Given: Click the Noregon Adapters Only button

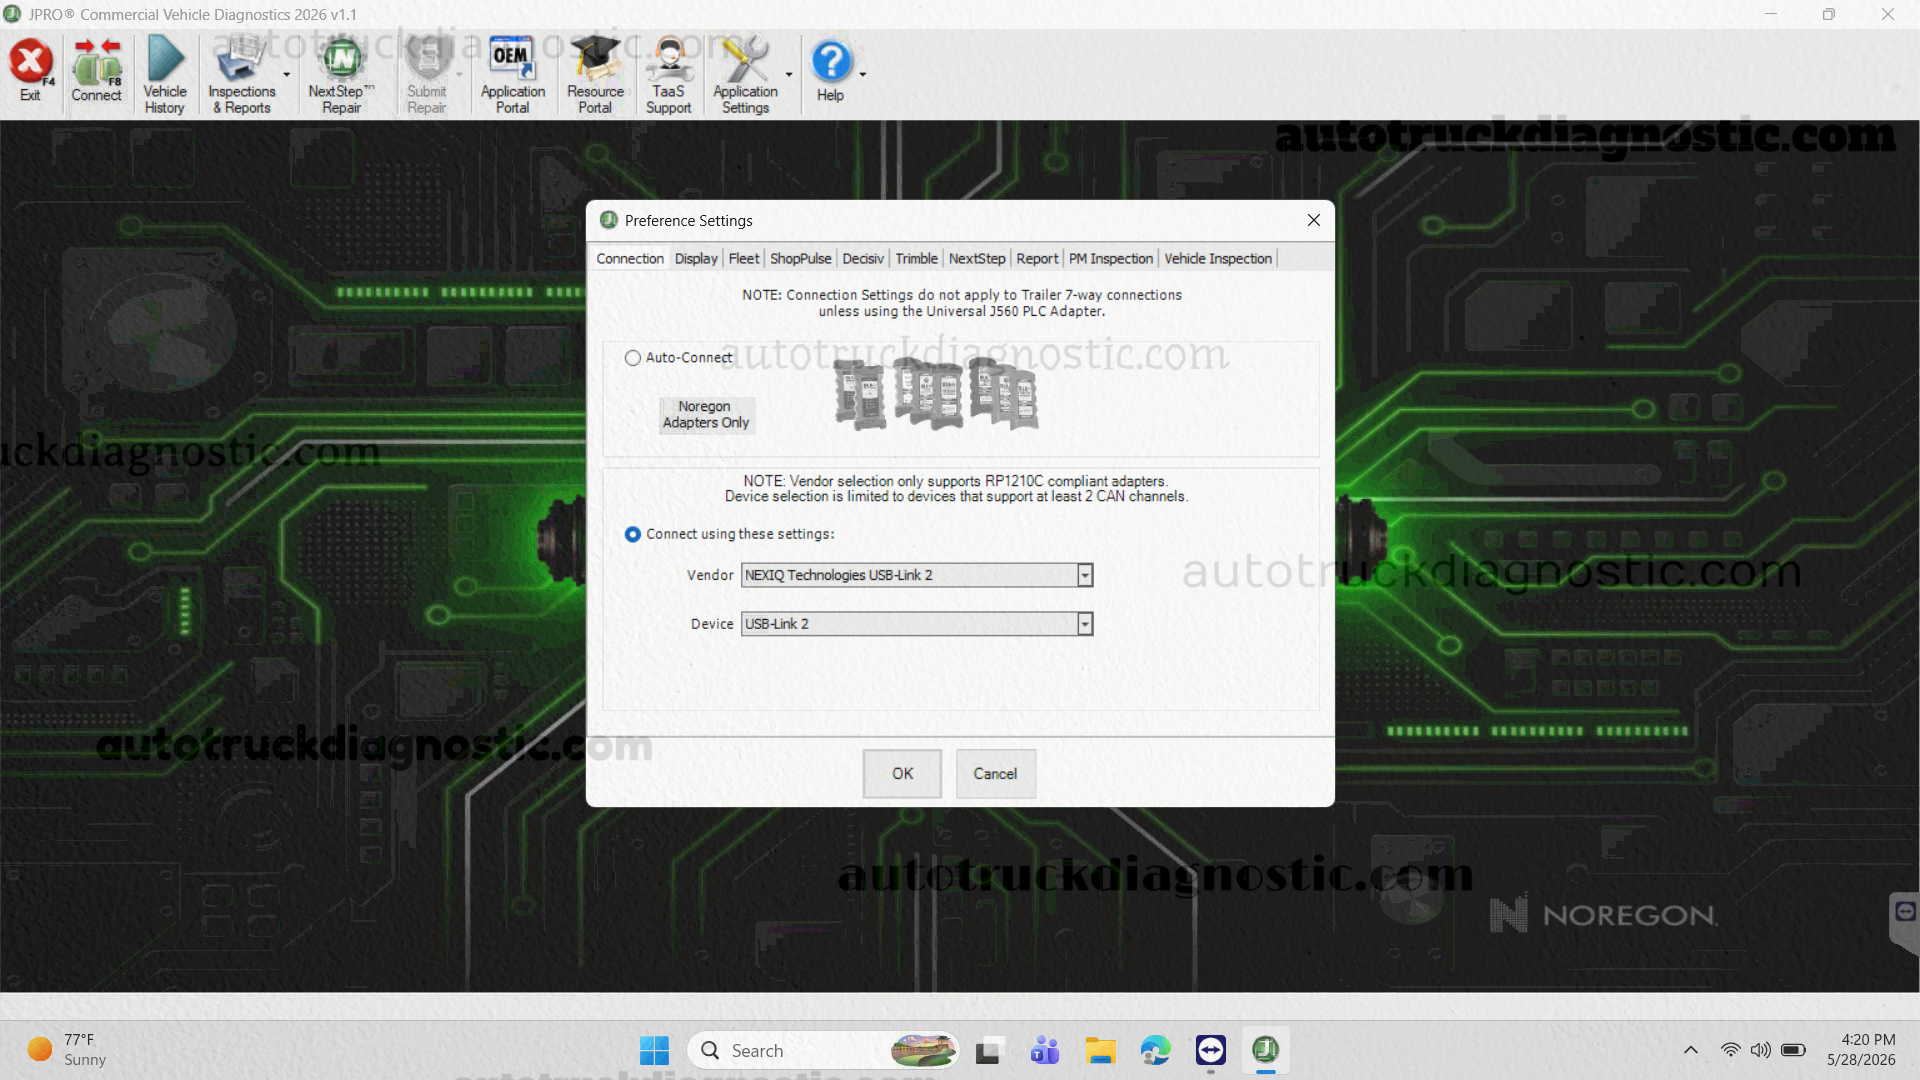Looking at the screenshot, I should pos(705,415).
